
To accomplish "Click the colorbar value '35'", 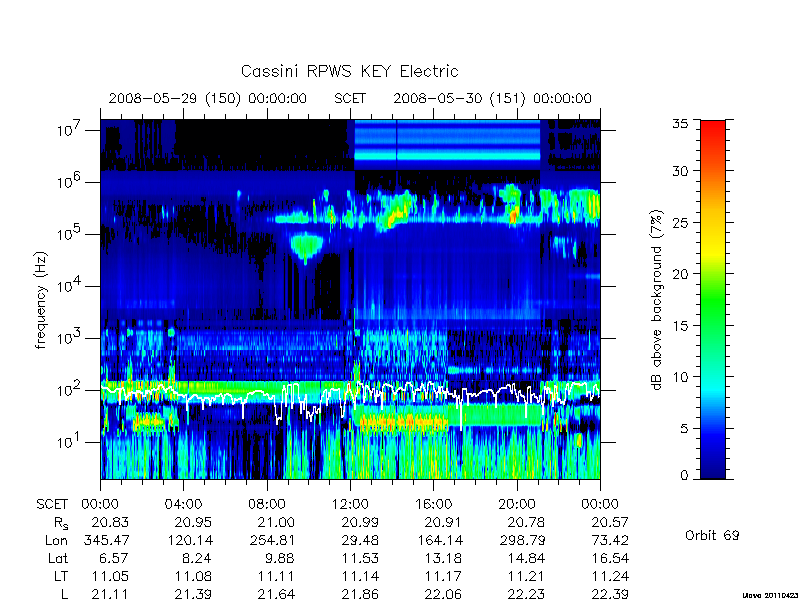I will point(683,124).
